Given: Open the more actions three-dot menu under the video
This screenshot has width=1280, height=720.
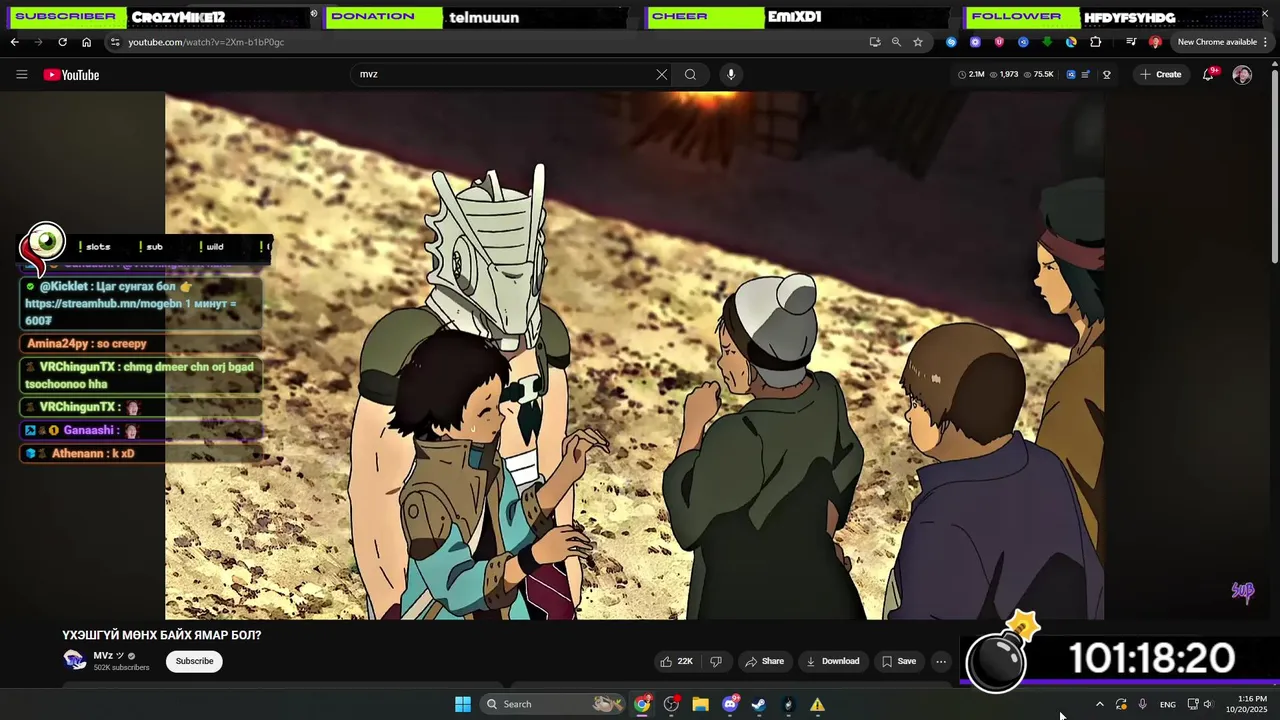Looking at the screenshot, I should pos(940,661).
